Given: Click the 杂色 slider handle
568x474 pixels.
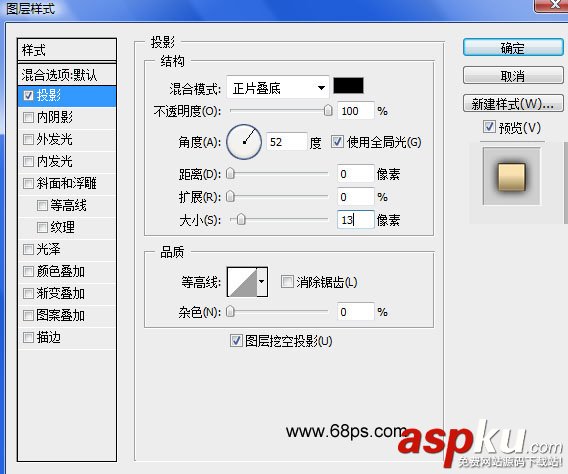Looking at the screenshot, I should [230, 311].
